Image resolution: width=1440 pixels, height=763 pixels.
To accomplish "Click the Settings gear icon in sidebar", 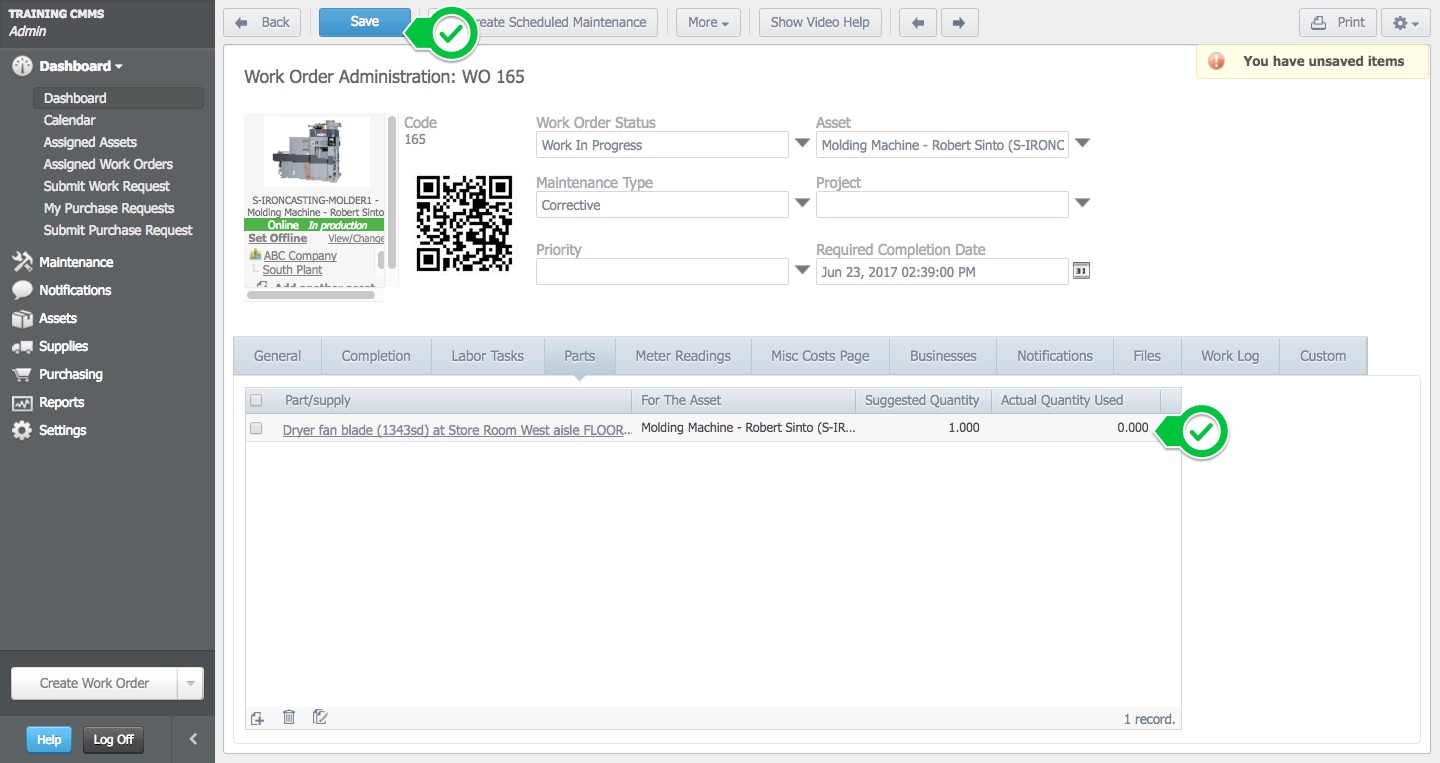I will 22,430.
